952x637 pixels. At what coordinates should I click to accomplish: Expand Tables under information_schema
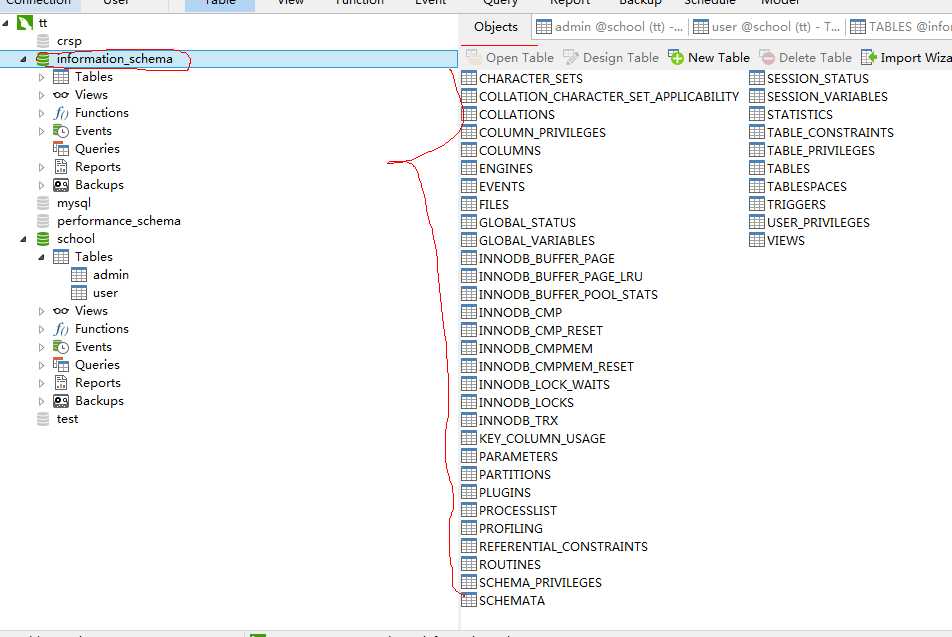pos(41,77)
